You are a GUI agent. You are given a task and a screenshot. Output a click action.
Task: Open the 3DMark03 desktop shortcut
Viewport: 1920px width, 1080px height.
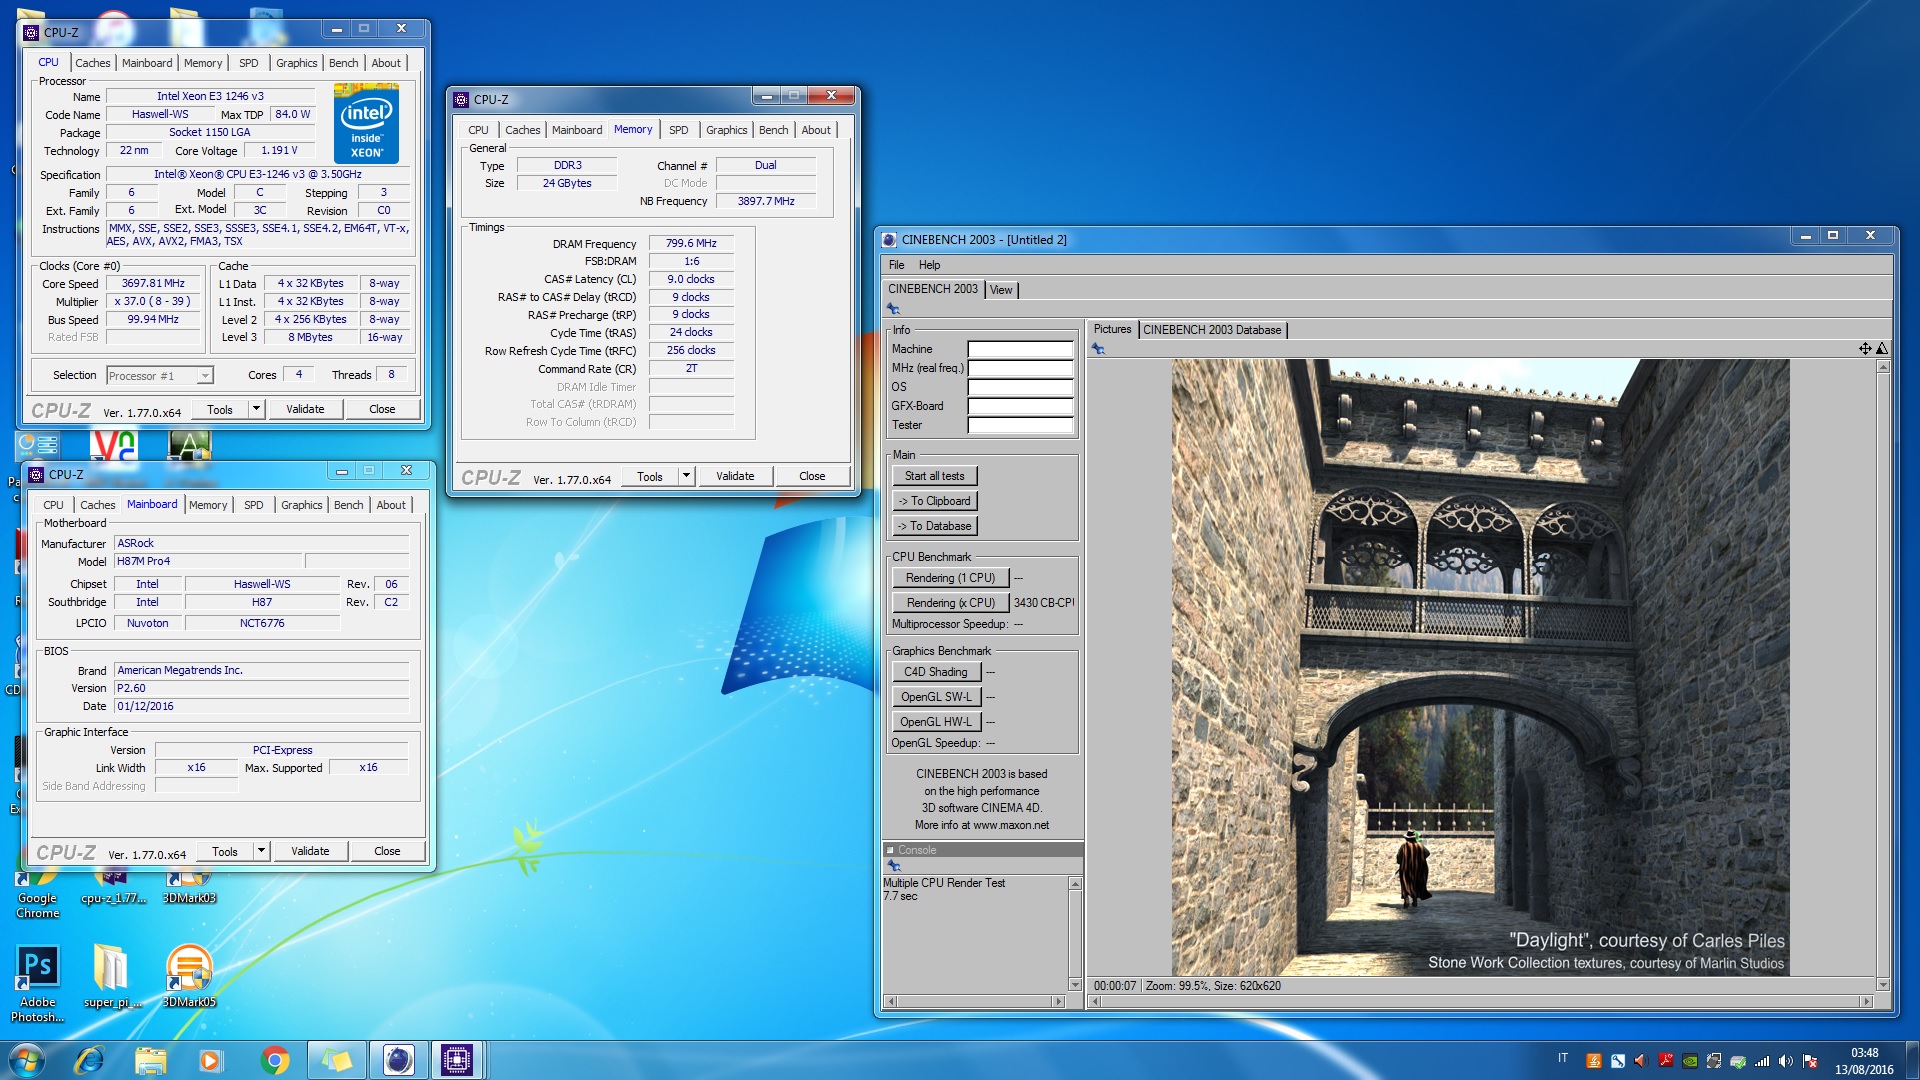point(189,890)
